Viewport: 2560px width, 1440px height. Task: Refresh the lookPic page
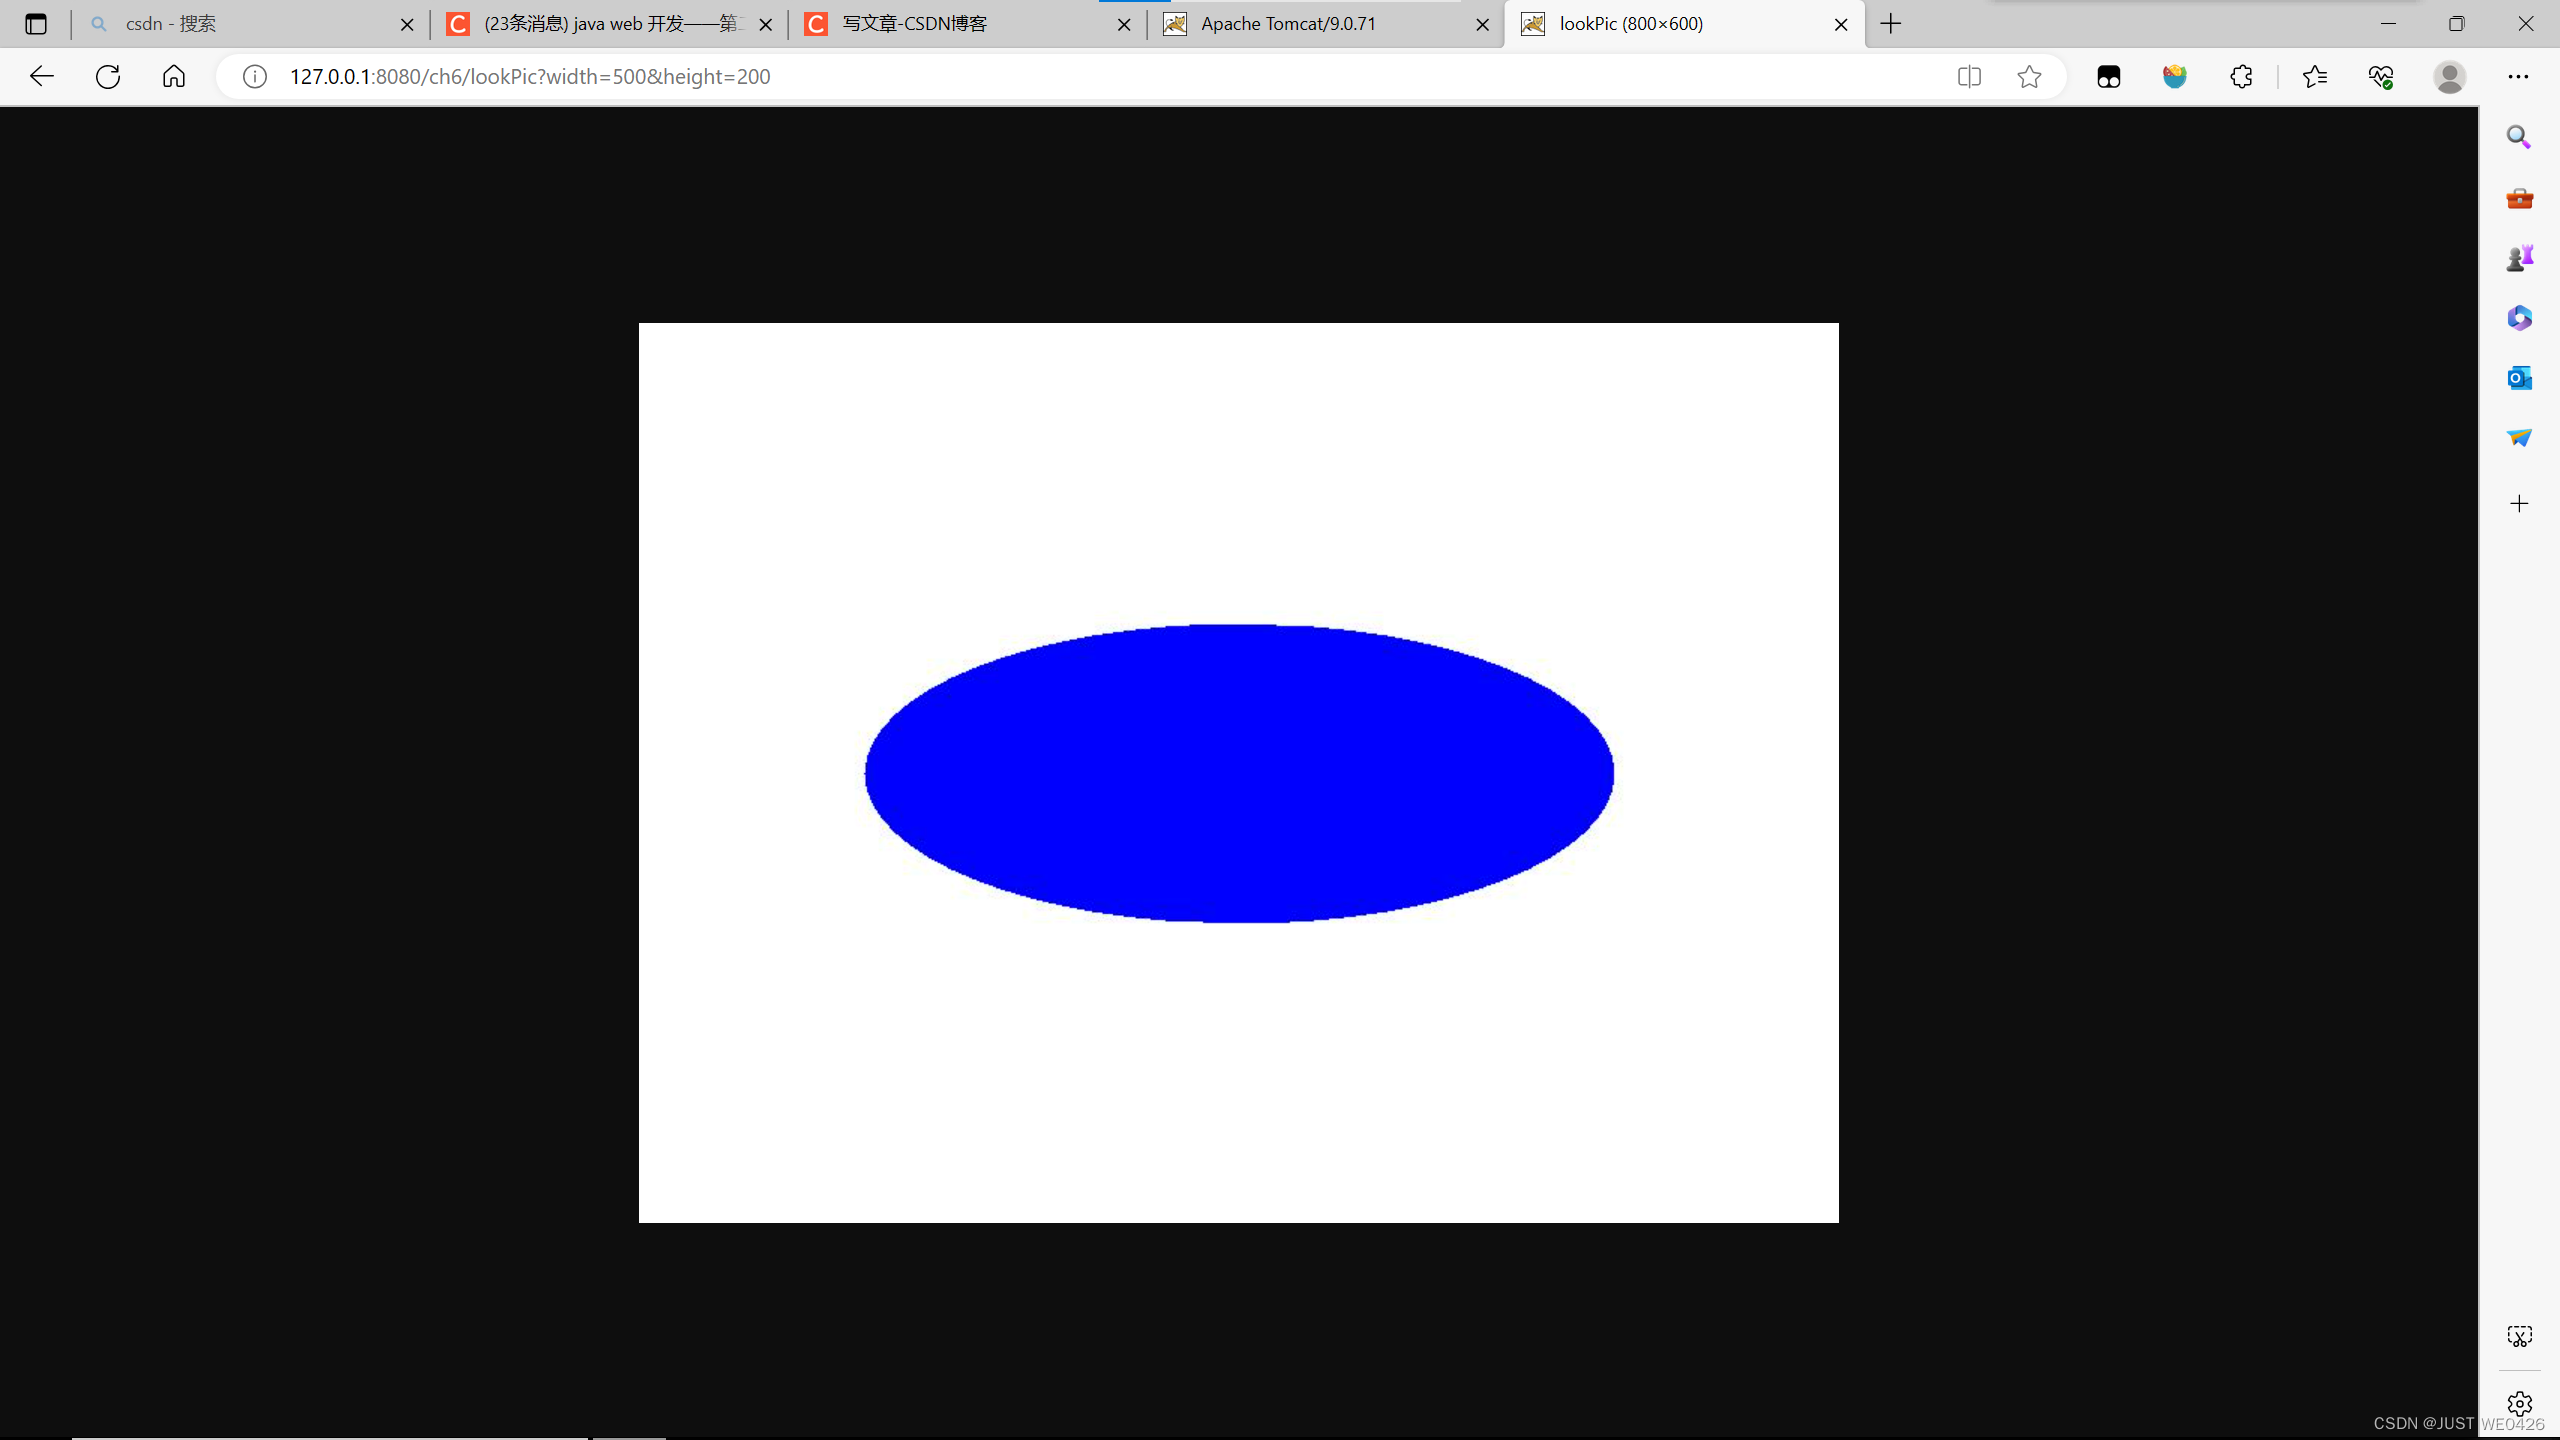(108, 76)
